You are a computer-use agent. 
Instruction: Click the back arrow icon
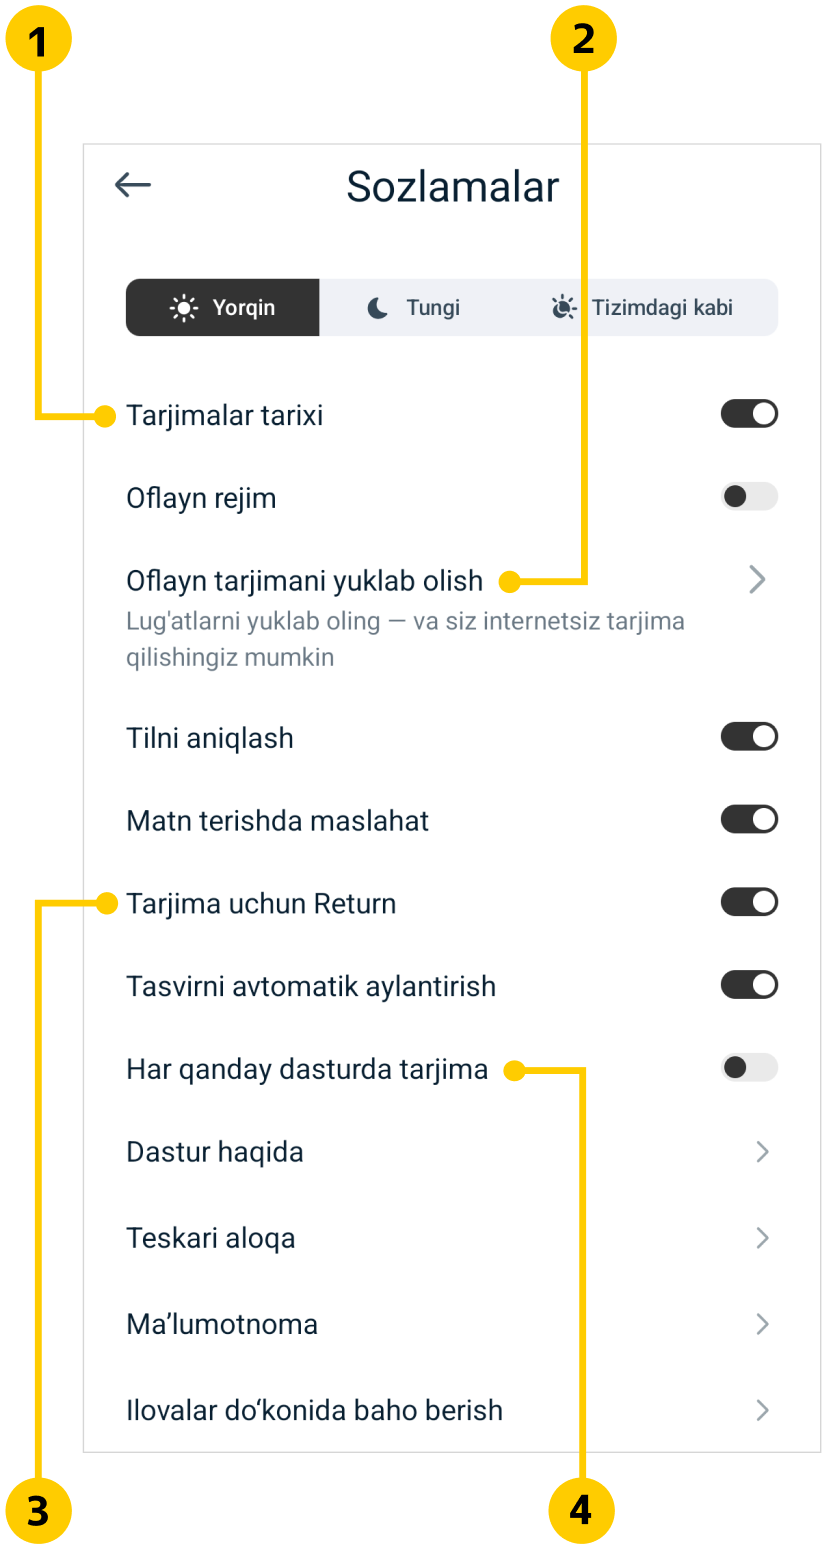[132, 185]
